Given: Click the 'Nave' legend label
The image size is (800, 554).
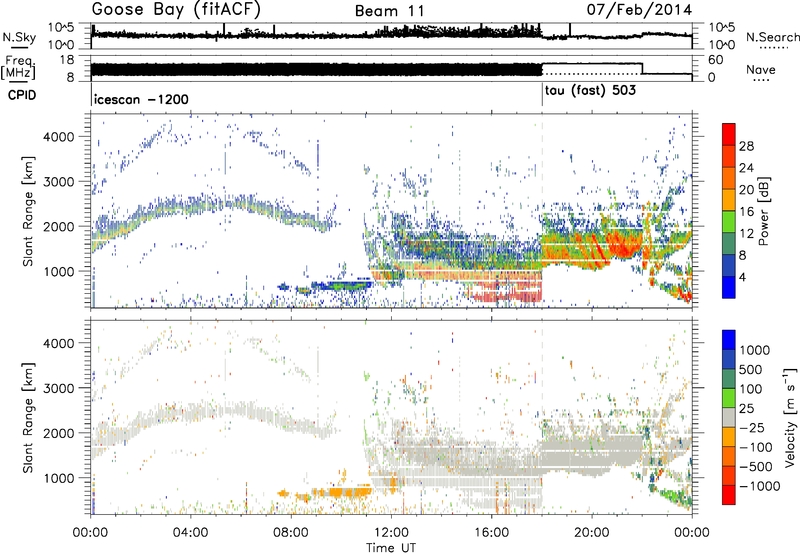Looking at the screenshot, I should point(761,70).
